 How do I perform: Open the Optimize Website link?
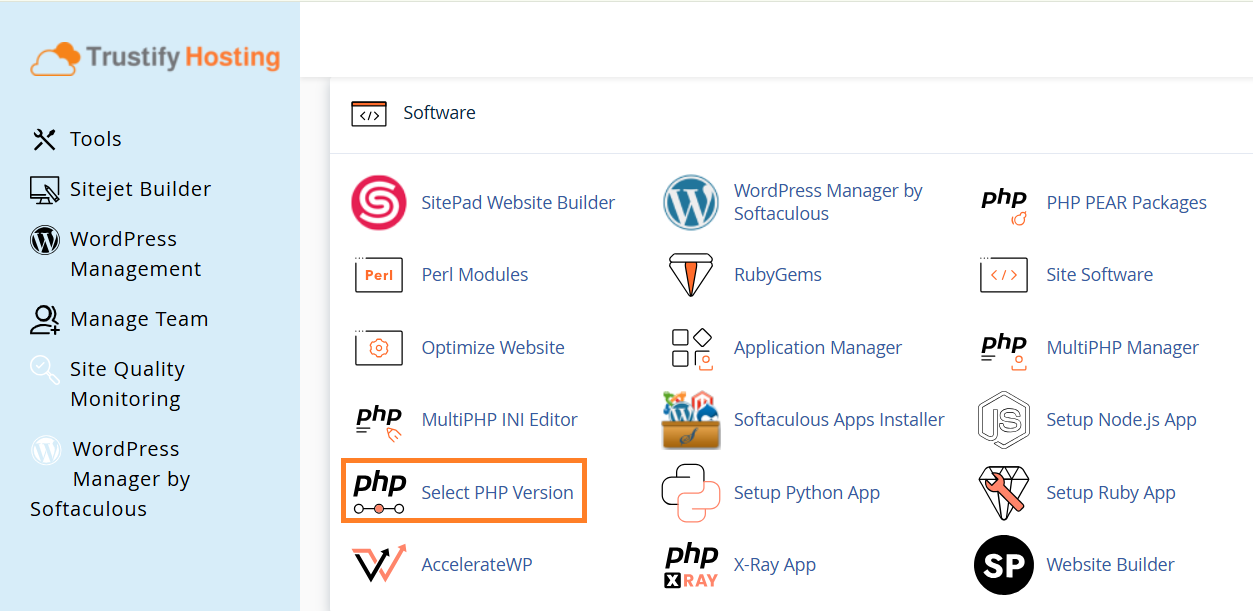point(493,348)
